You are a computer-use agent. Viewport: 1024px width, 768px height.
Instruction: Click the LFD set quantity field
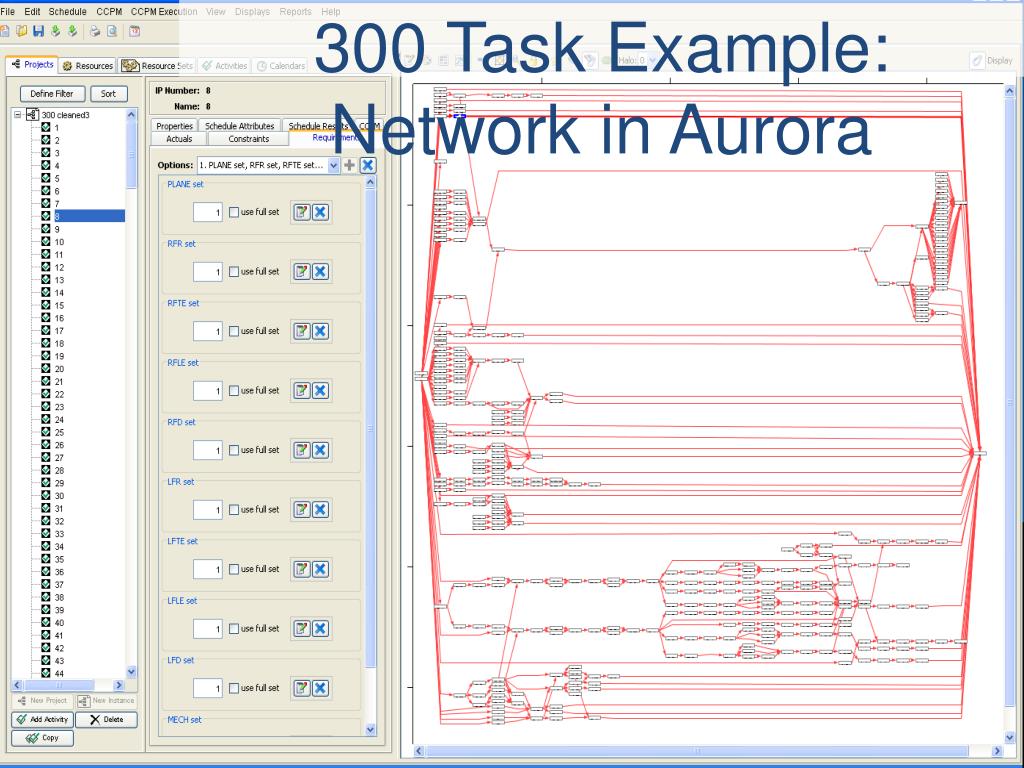pos(208,688)
